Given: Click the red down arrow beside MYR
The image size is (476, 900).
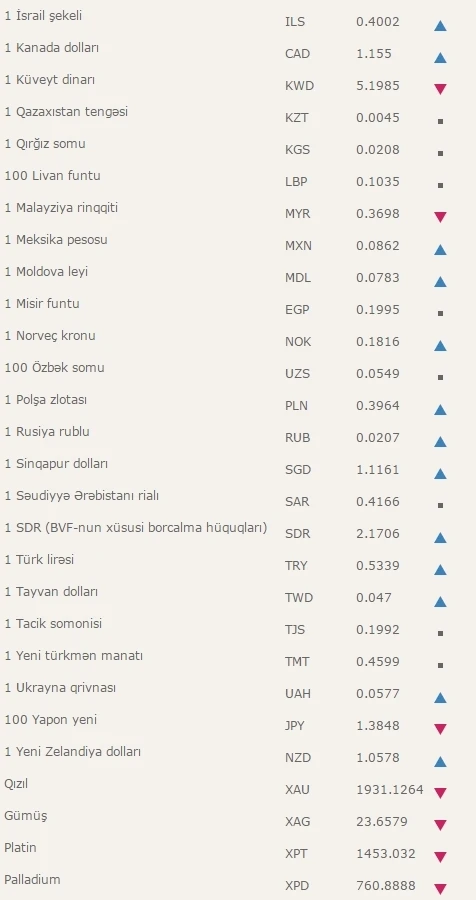Looking at the screenshot, I should [440, 217].
